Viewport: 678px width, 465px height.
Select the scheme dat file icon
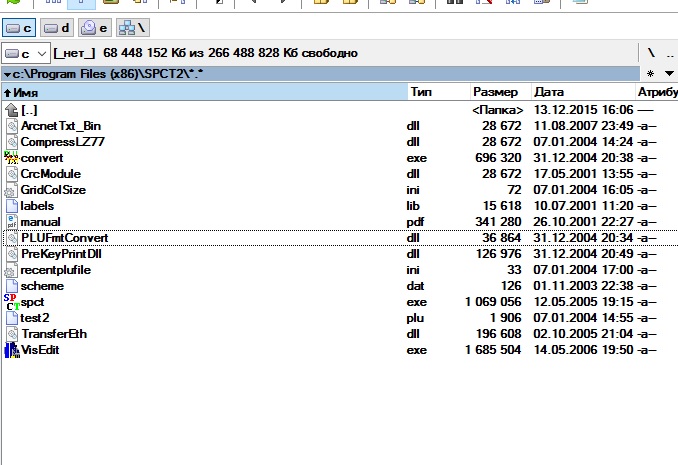[11, 286]
